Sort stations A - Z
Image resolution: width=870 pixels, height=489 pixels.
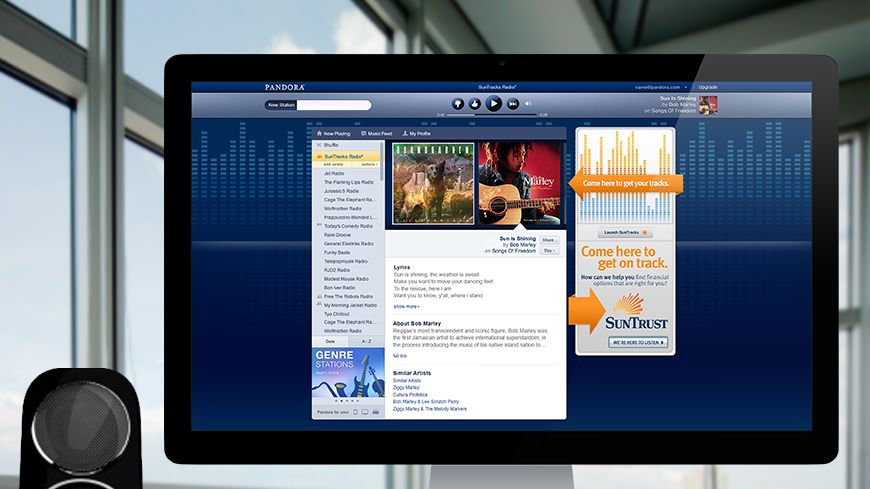pos(366,342)
